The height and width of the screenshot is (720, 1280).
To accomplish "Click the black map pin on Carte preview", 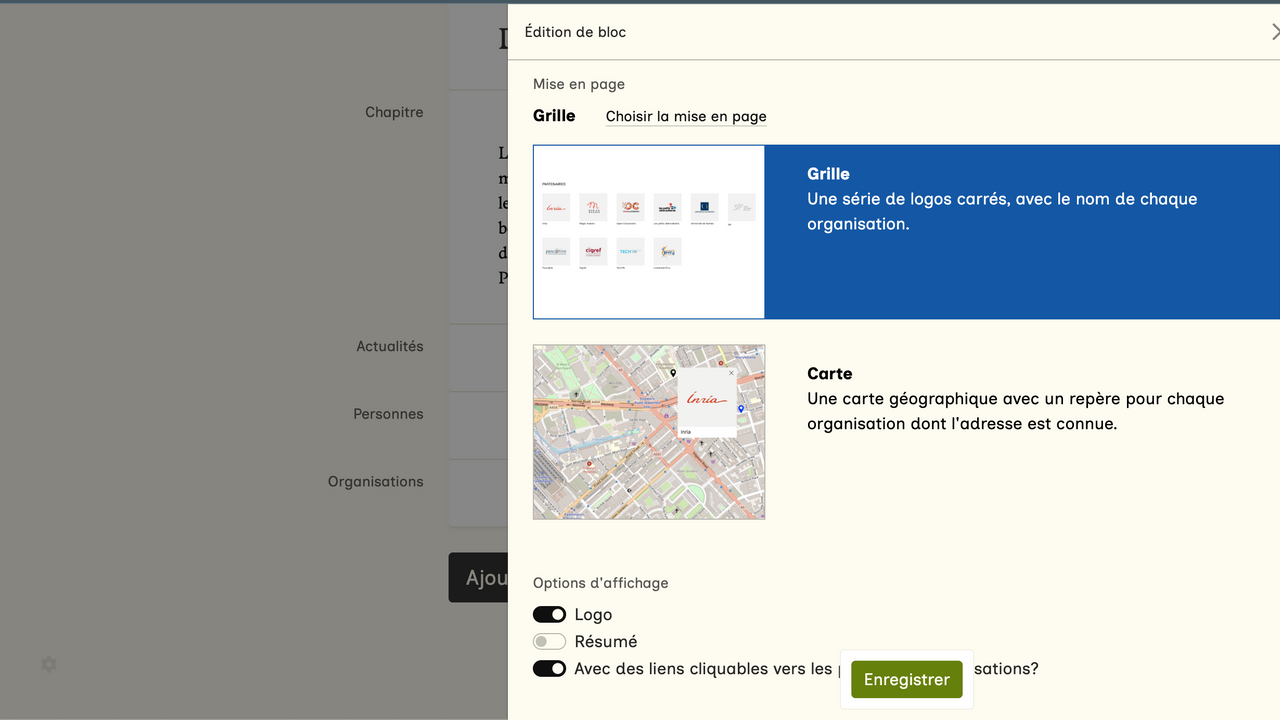I will coord(673,373).
